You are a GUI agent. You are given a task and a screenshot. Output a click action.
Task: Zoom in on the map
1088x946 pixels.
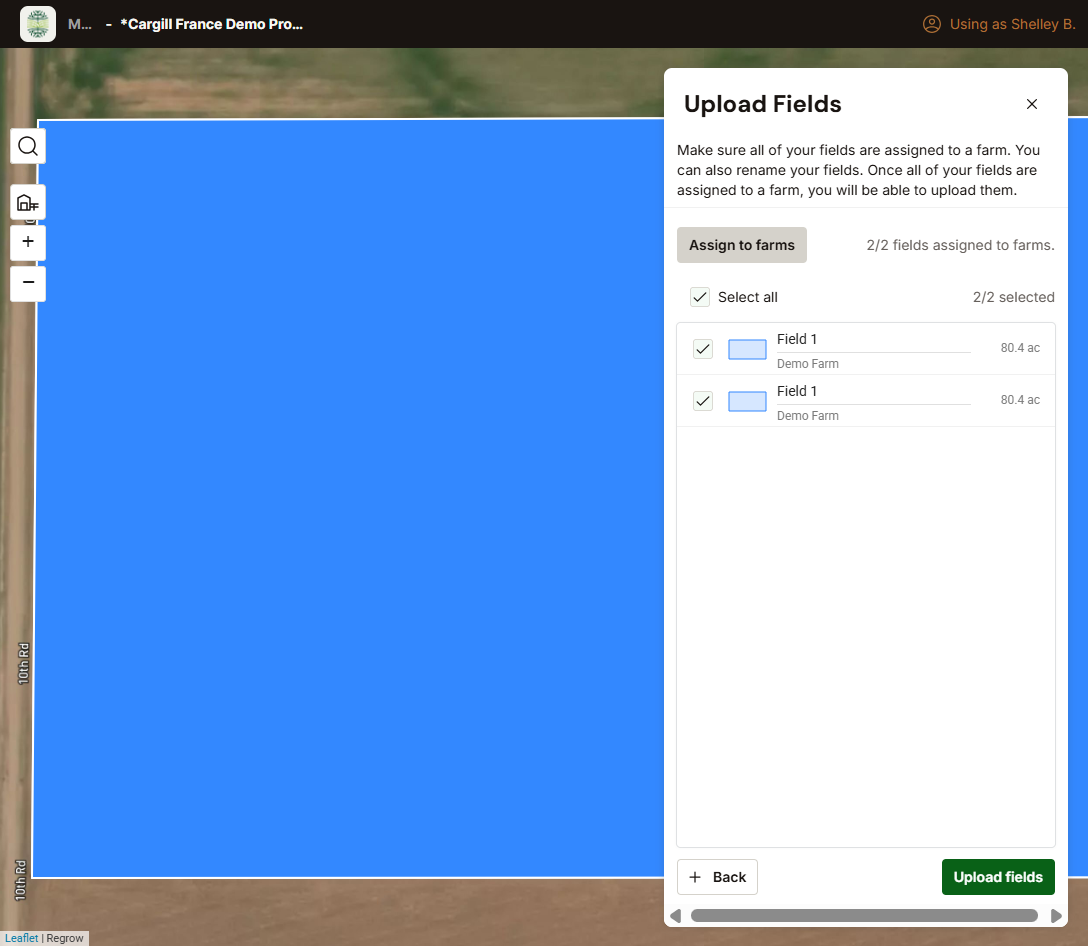coord(27,242)
